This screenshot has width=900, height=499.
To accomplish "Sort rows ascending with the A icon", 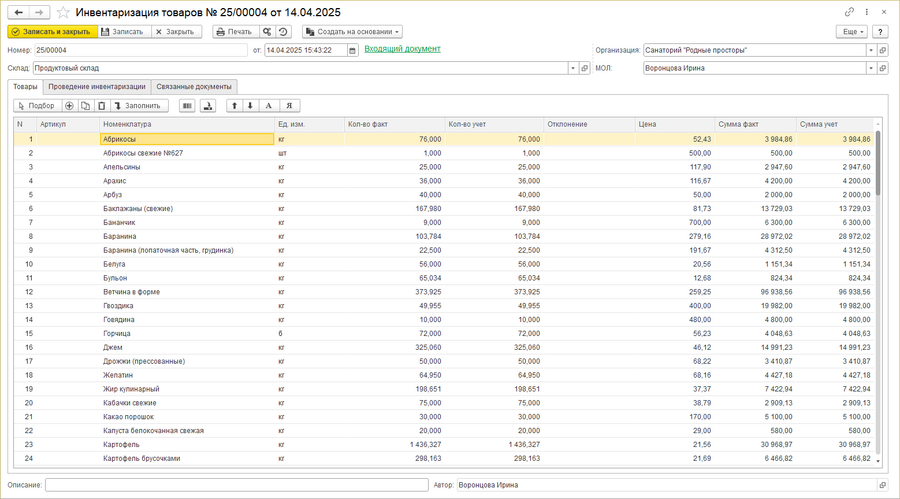I will tap(268, 105).
